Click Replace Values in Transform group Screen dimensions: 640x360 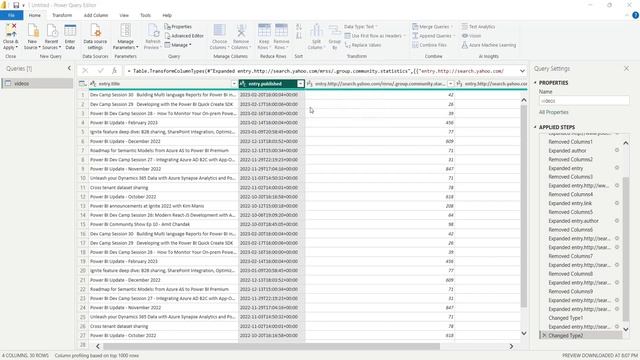(362, 45)
